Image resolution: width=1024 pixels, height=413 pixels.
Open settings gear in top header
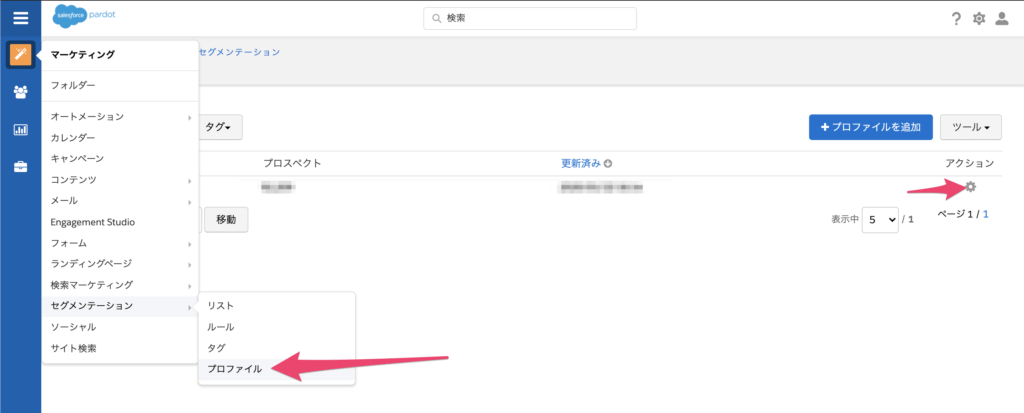coord(979,19)
